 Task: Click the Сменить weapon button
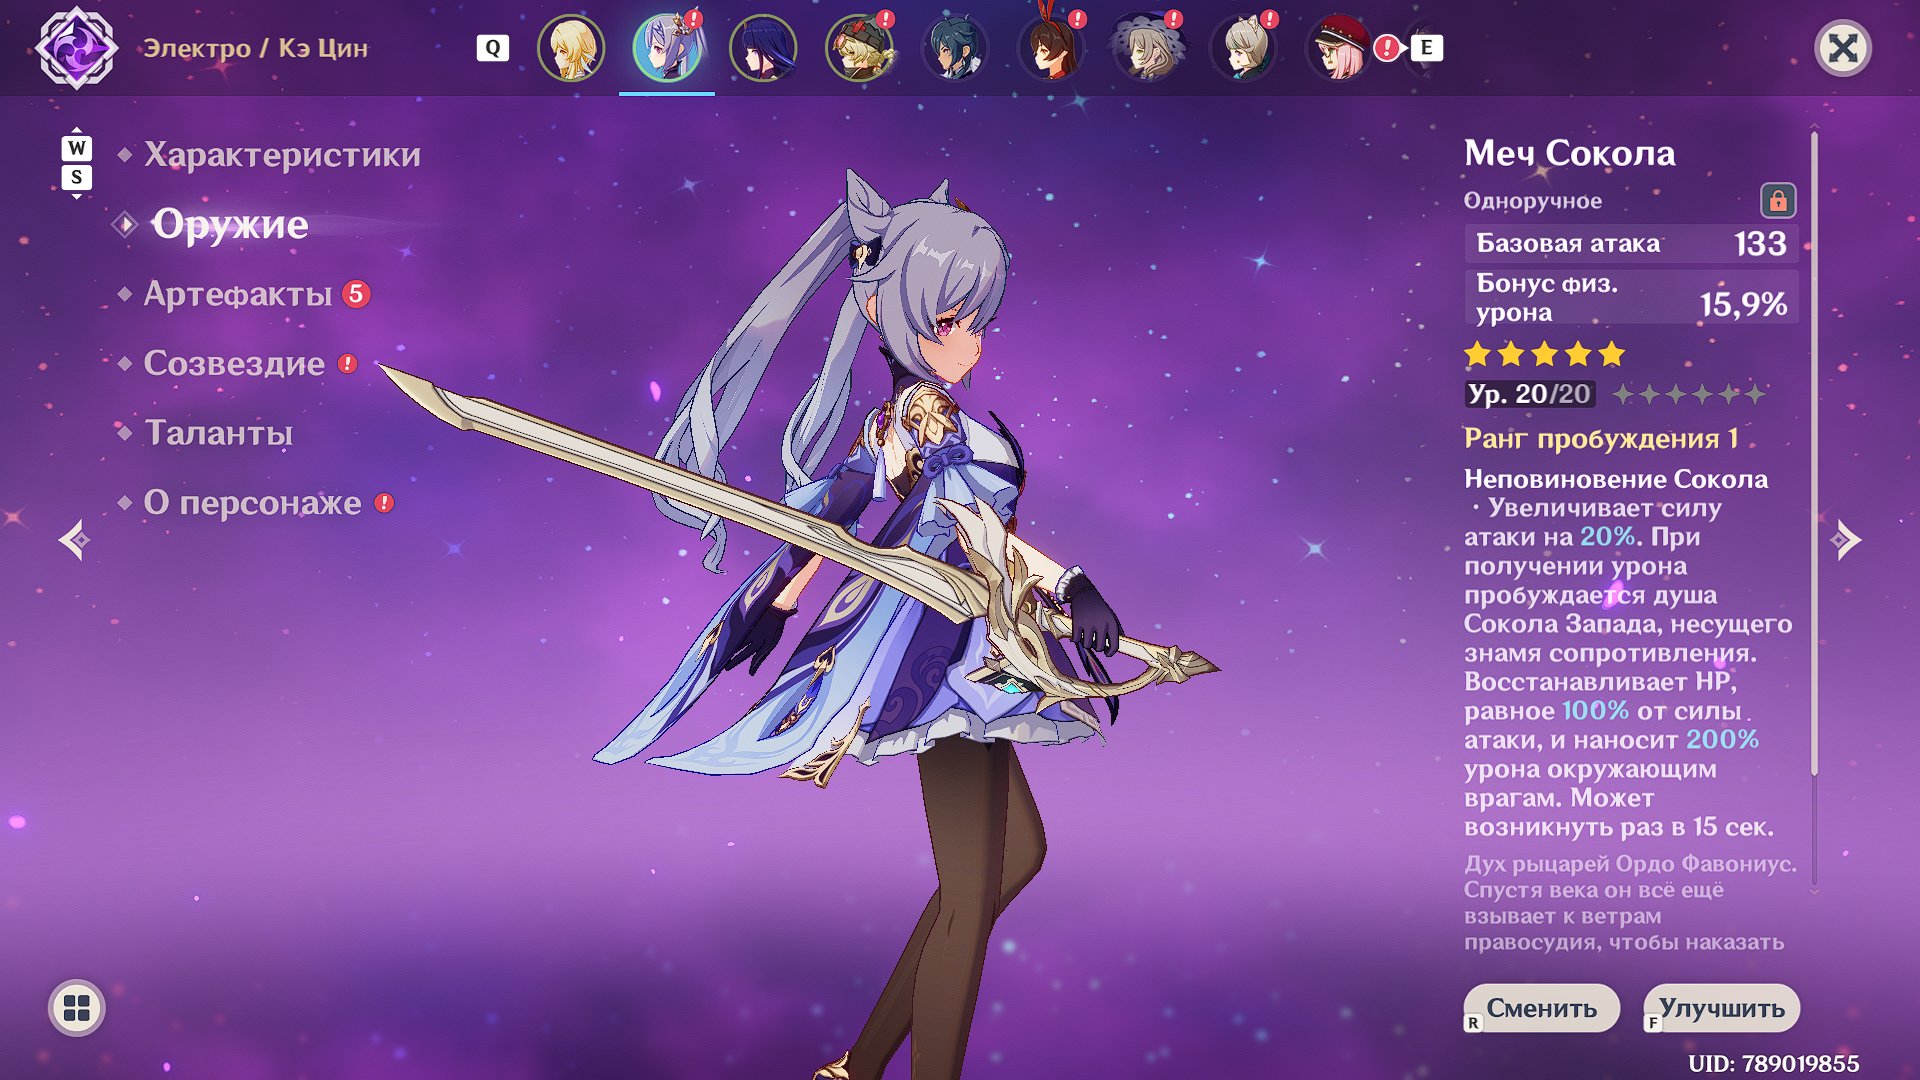pyautogui.click(x=1541, y=1008)
